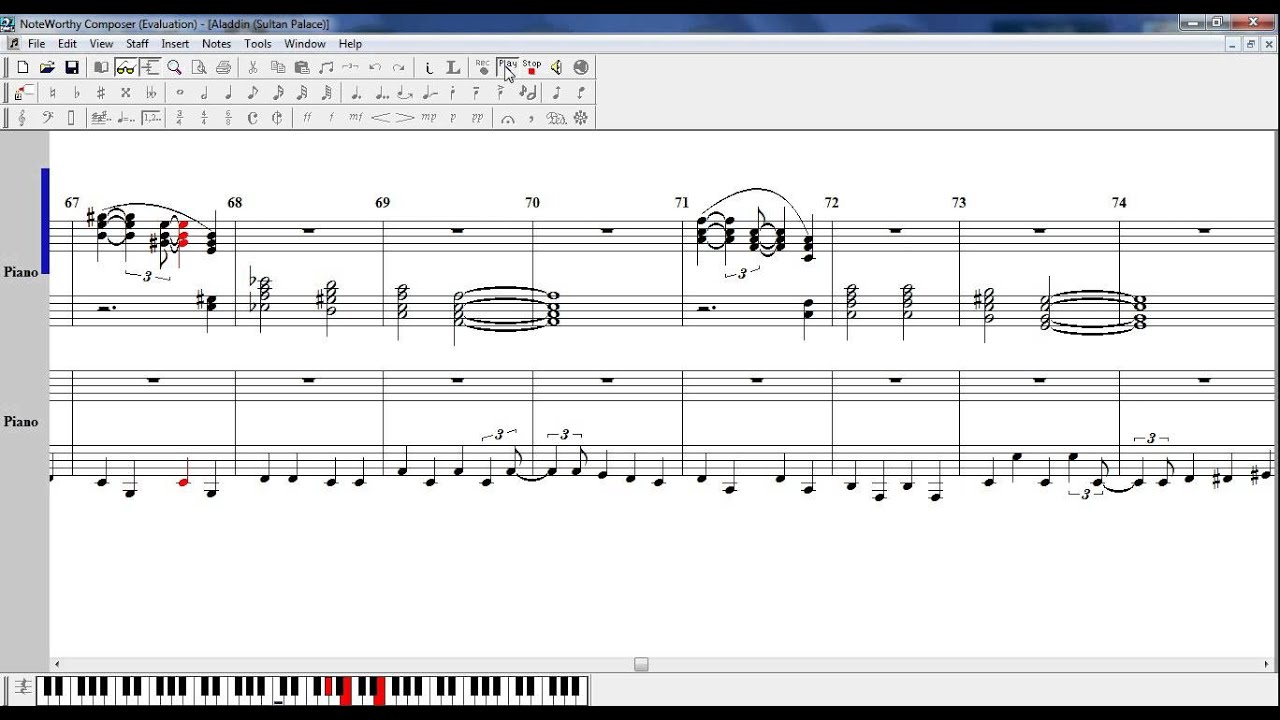Screen dimensions: 1280x720
Task: Select whole note duration
Action: (x=179, y=92)
